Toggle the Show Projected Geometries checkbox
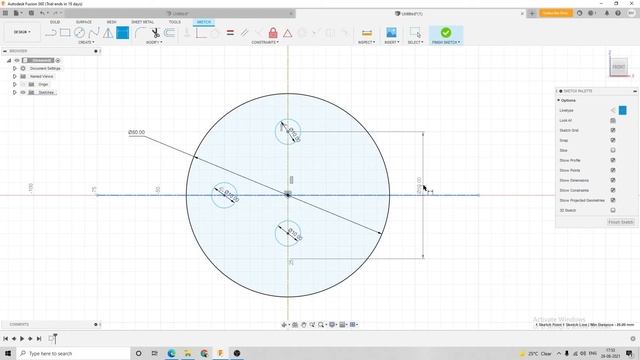Viewport: 640px width, 360px height. (613, 200)
